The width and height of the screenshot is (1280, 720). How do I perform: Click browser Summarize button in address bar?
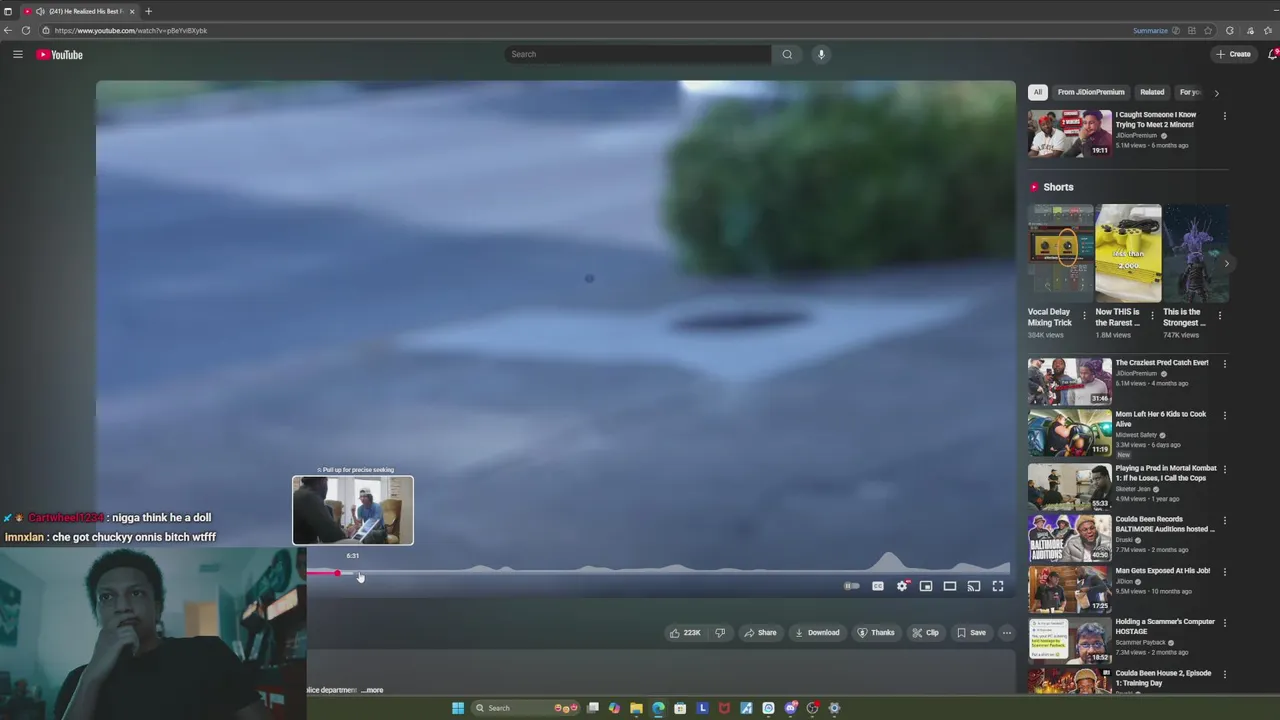(1150, 30)
